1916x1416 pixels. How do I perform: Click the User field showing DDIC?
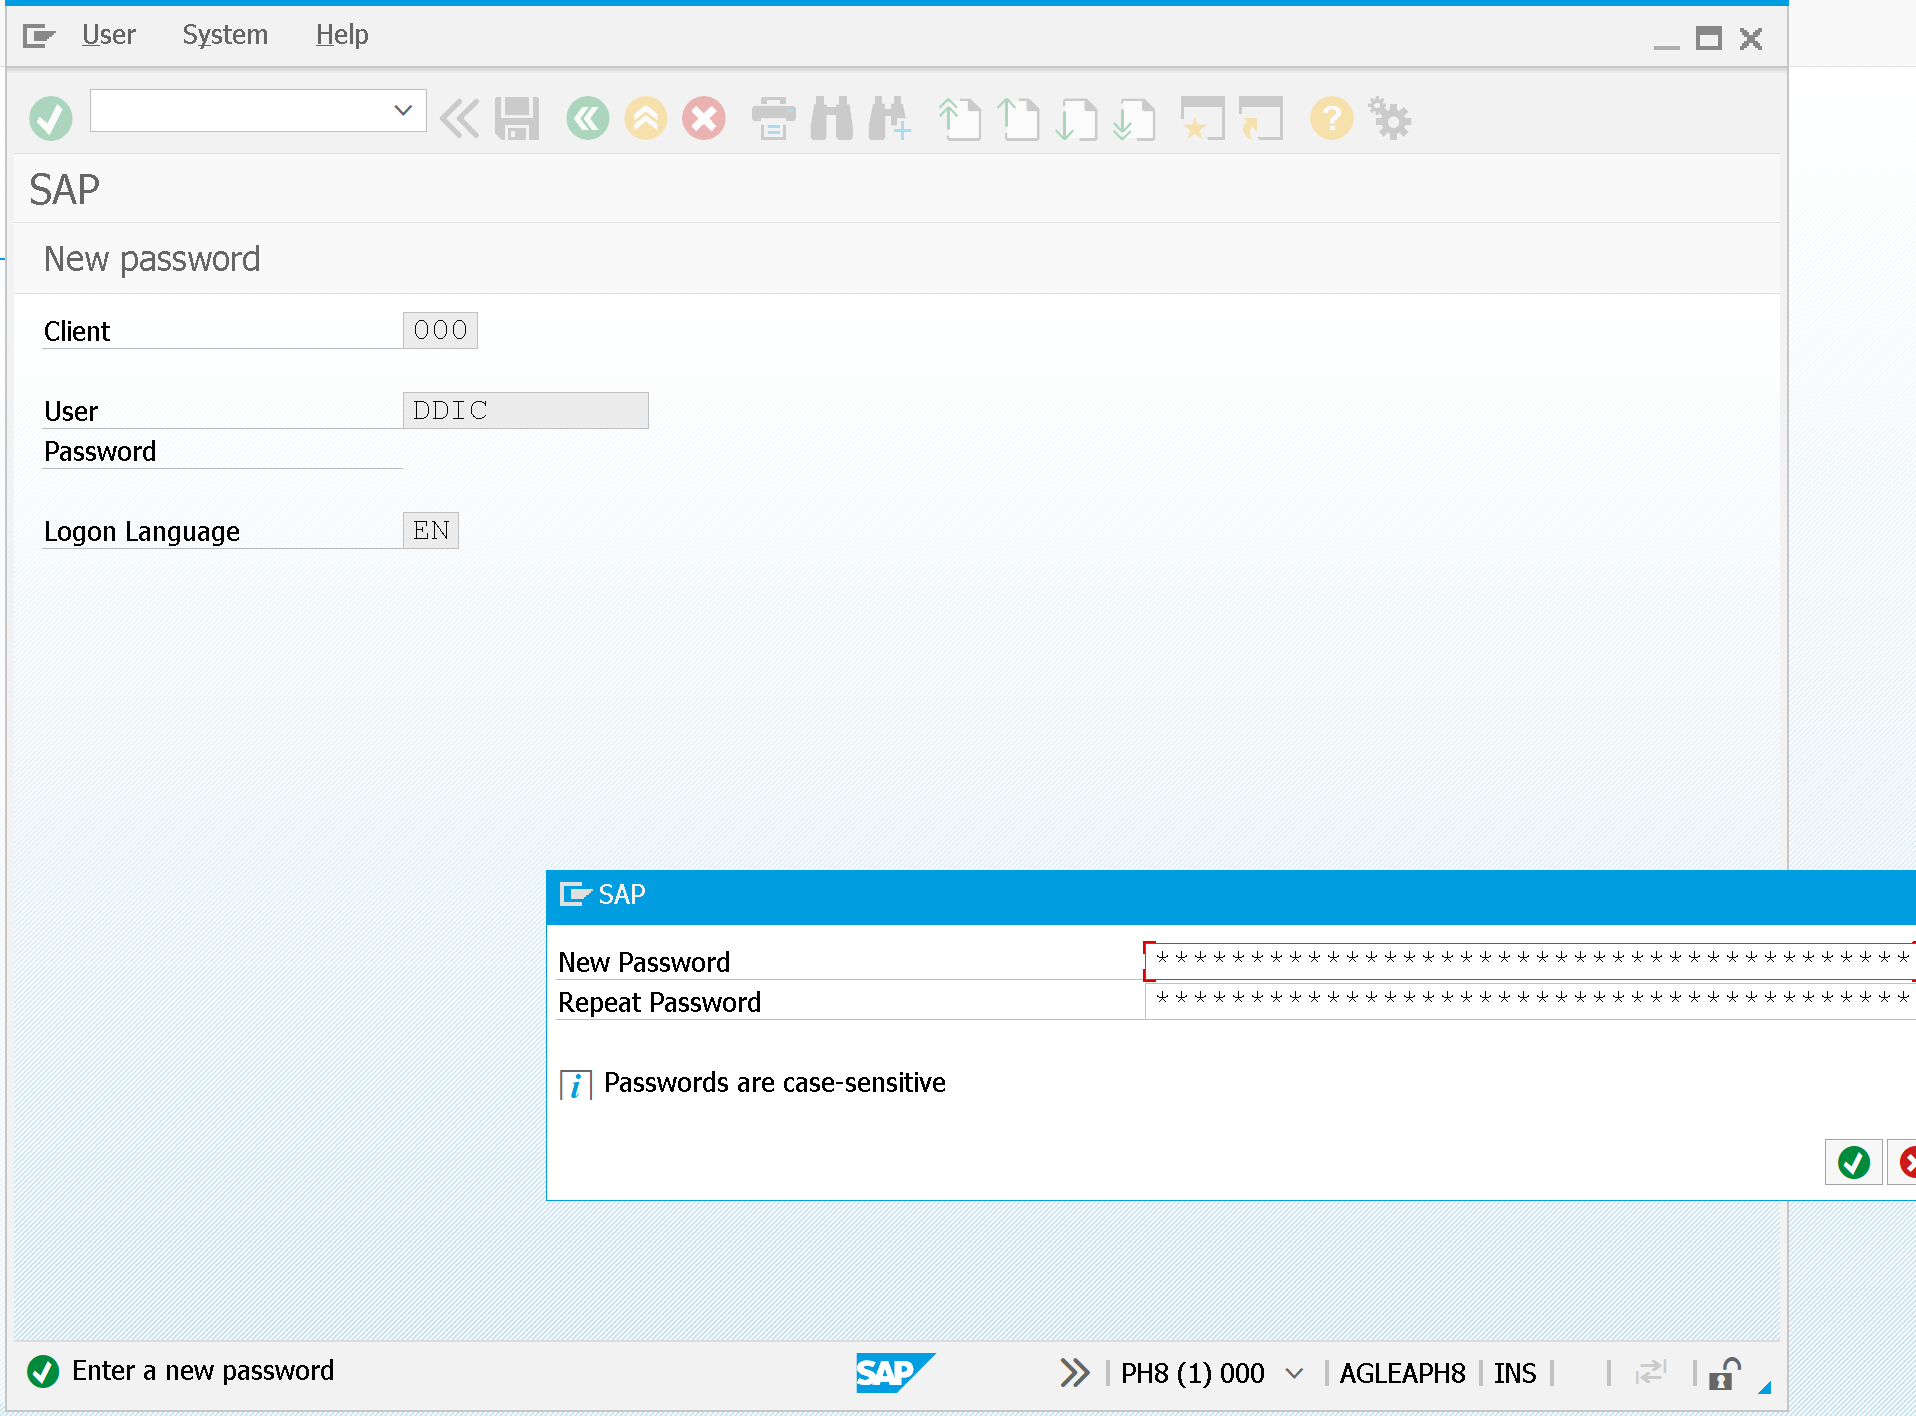pos(526,410)
